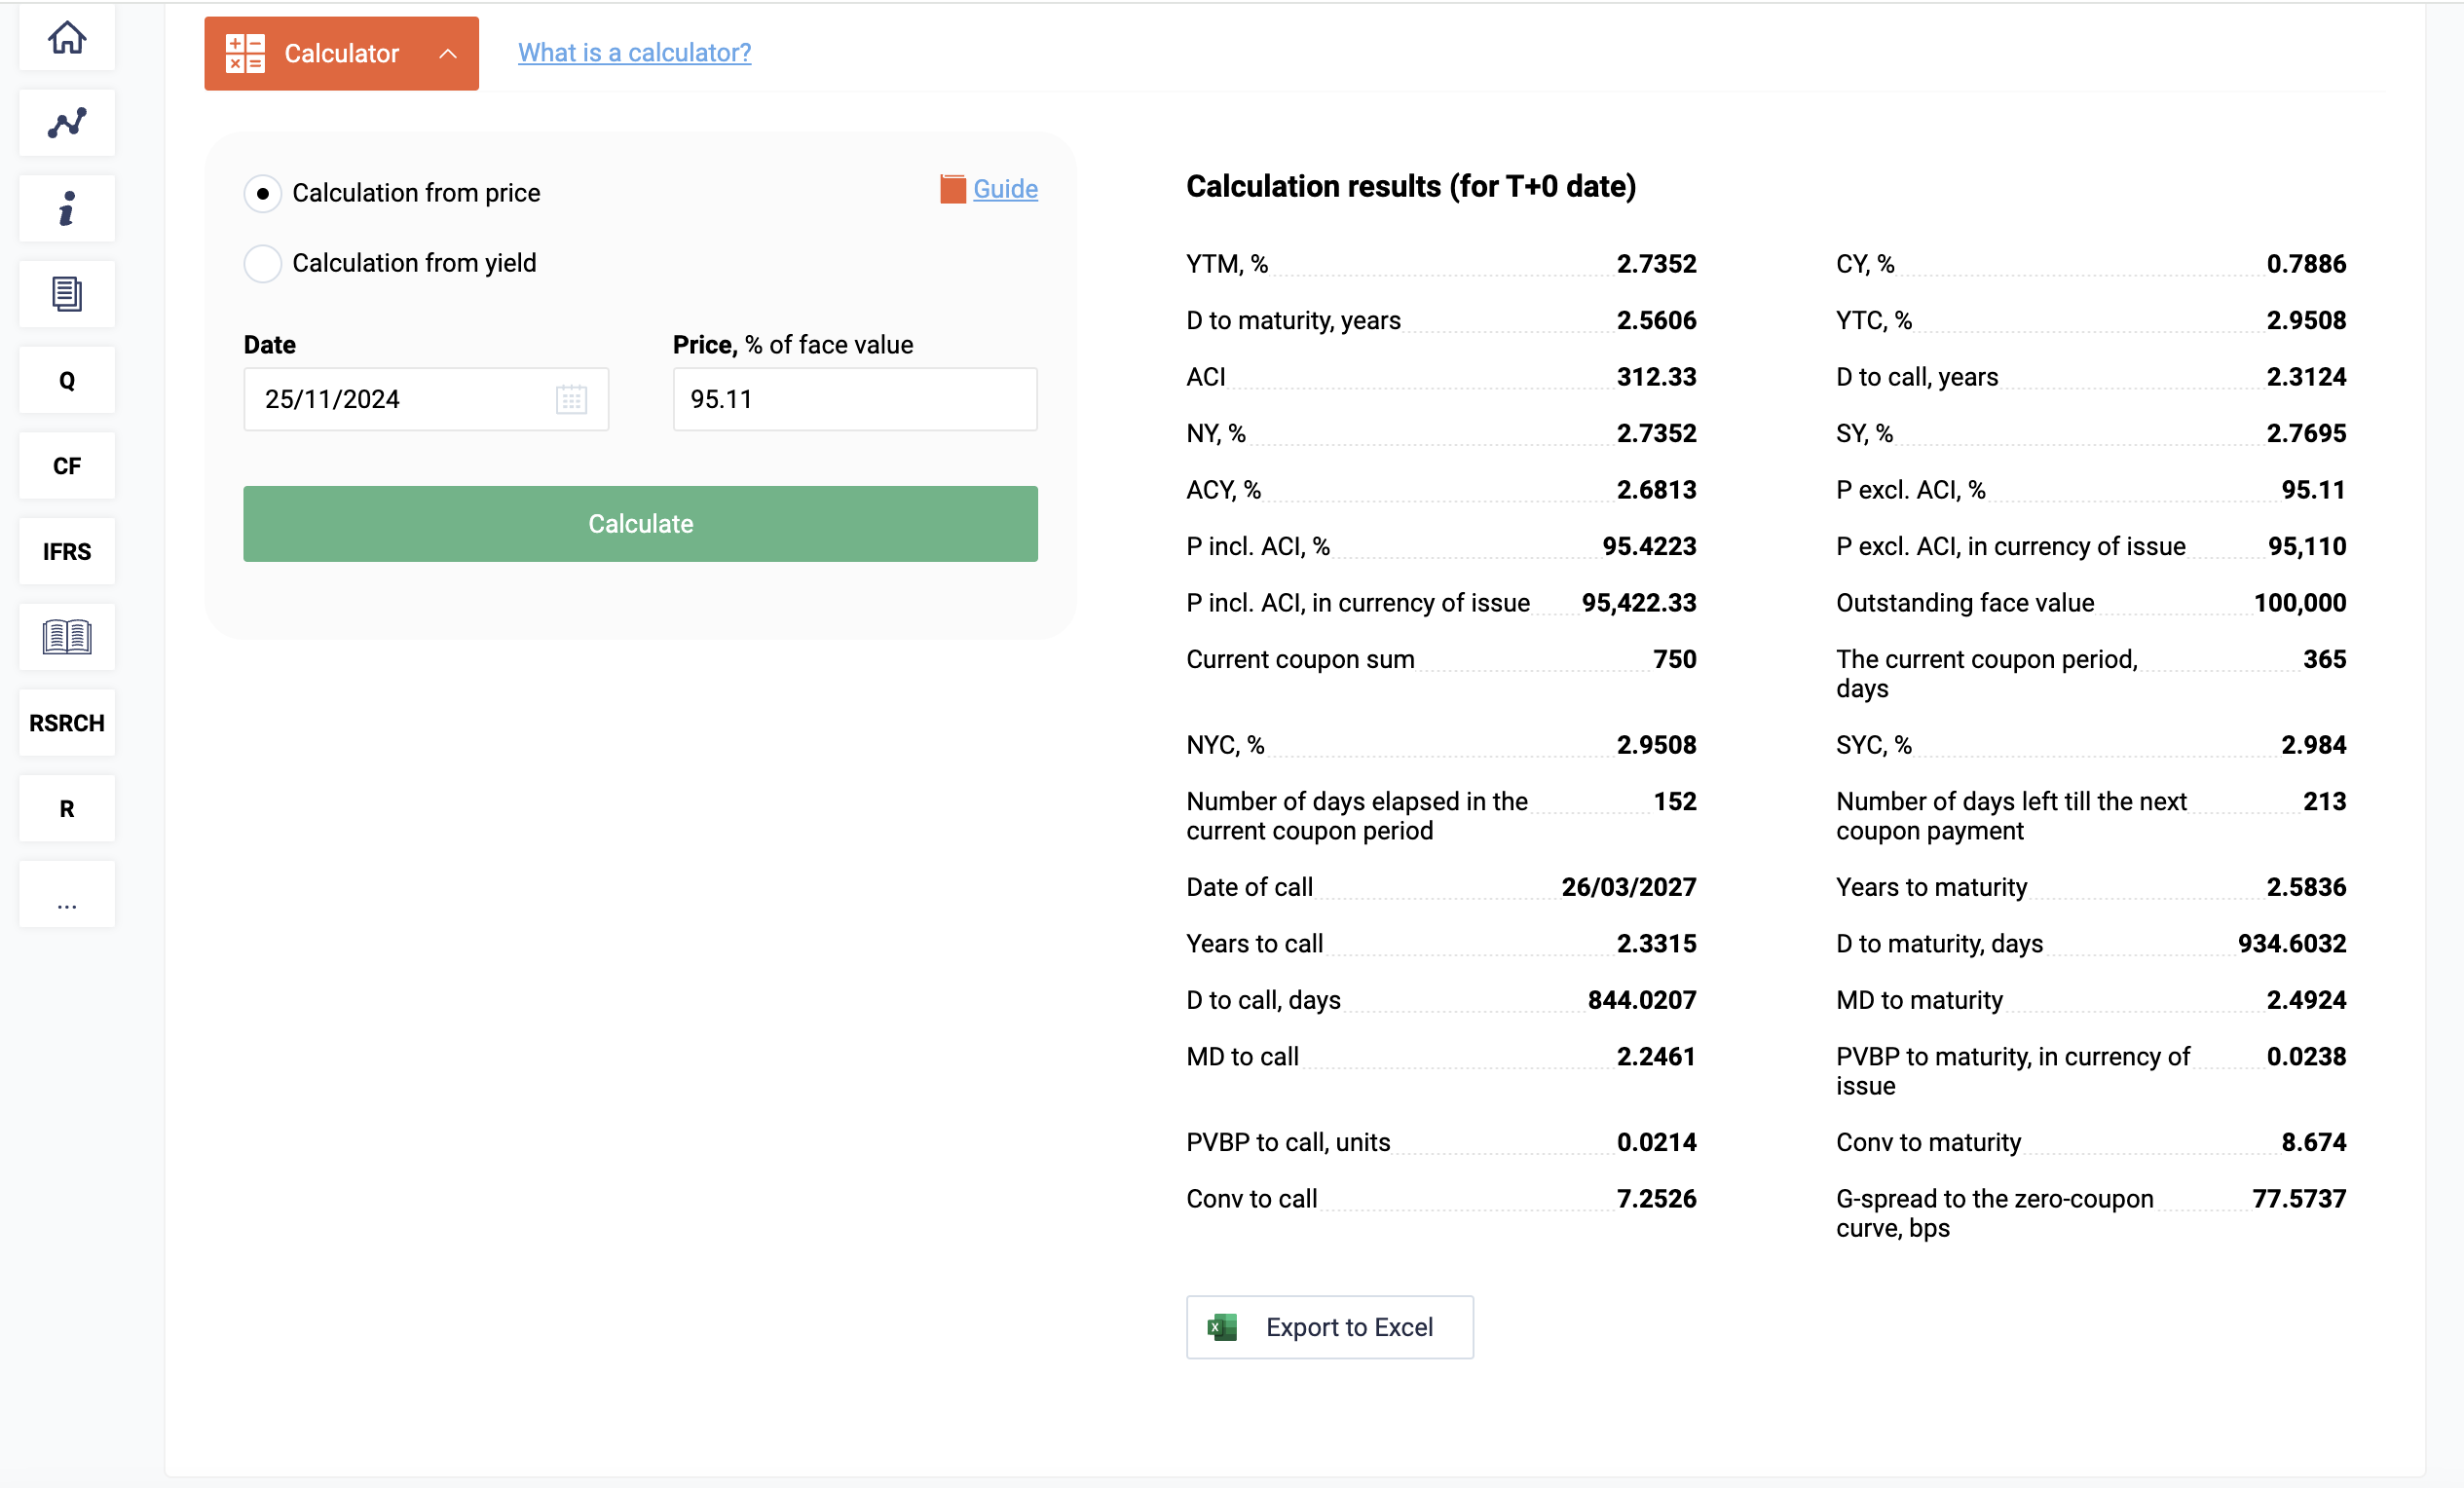The width and height of the screenshot is (2464, 1488).
Task: Open the chart line icon in sidebar
Action: [67, 123]
